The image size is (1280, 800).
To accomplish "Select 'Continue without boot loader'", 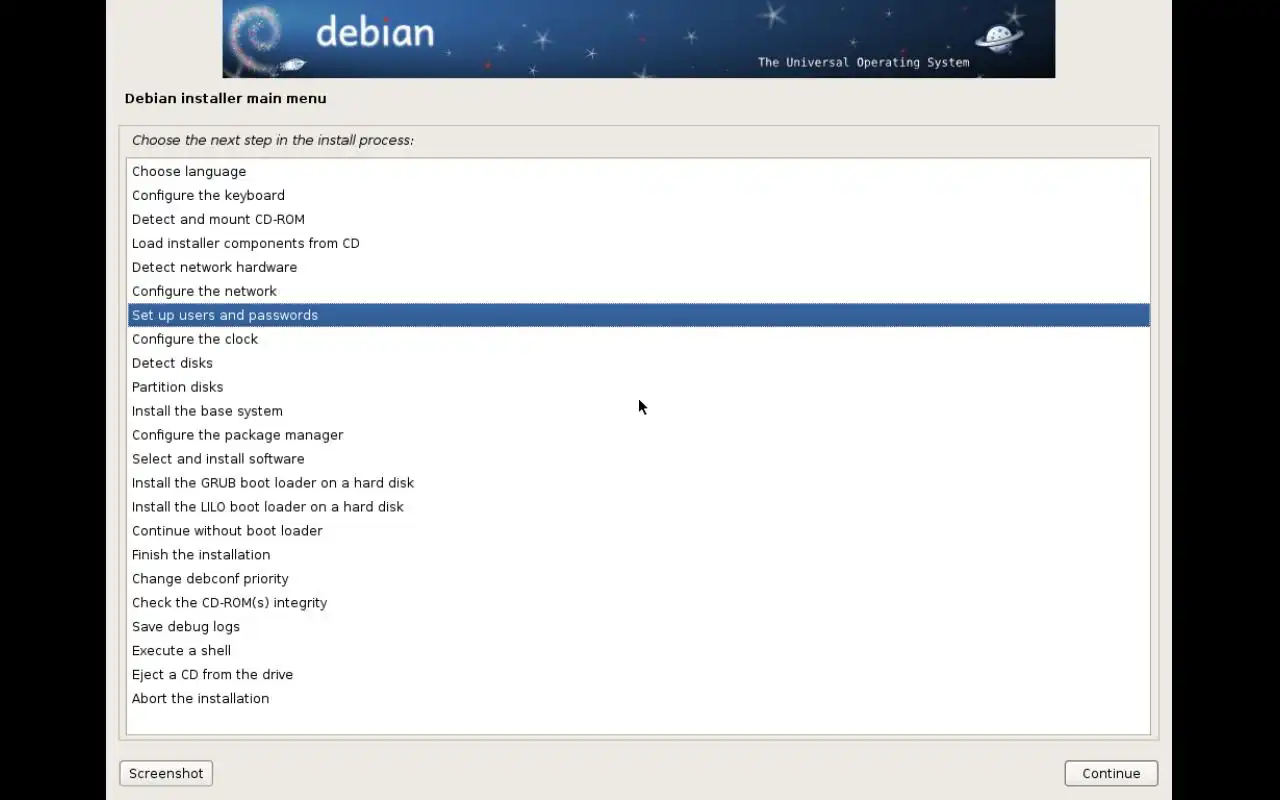I will [x=638, y=531].
